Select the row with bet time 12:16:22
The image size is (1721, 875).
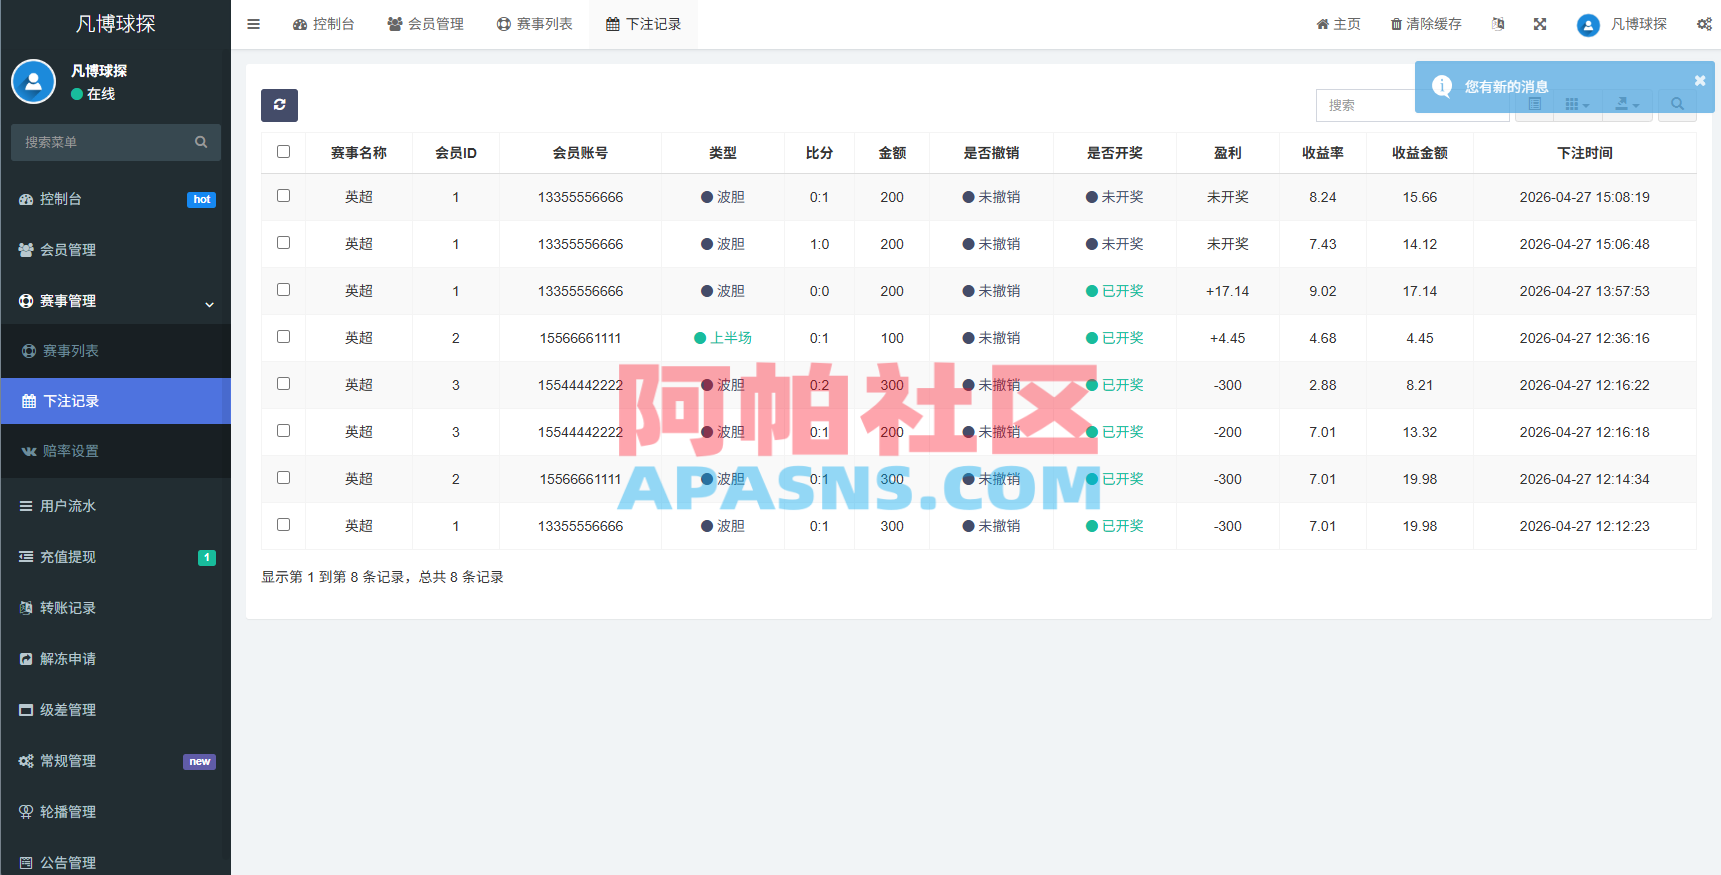[283, 384]
